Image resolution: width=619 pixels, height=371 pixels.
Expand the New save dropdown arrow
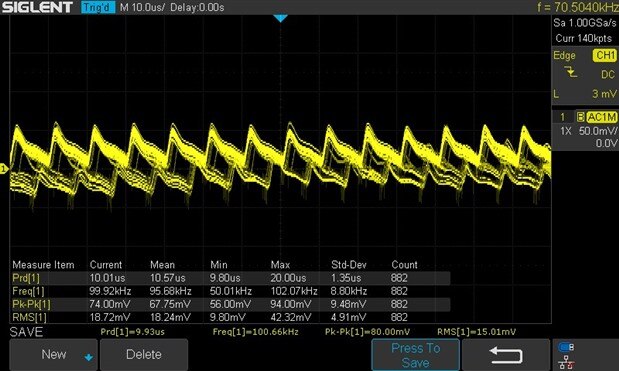pos(89,358)
